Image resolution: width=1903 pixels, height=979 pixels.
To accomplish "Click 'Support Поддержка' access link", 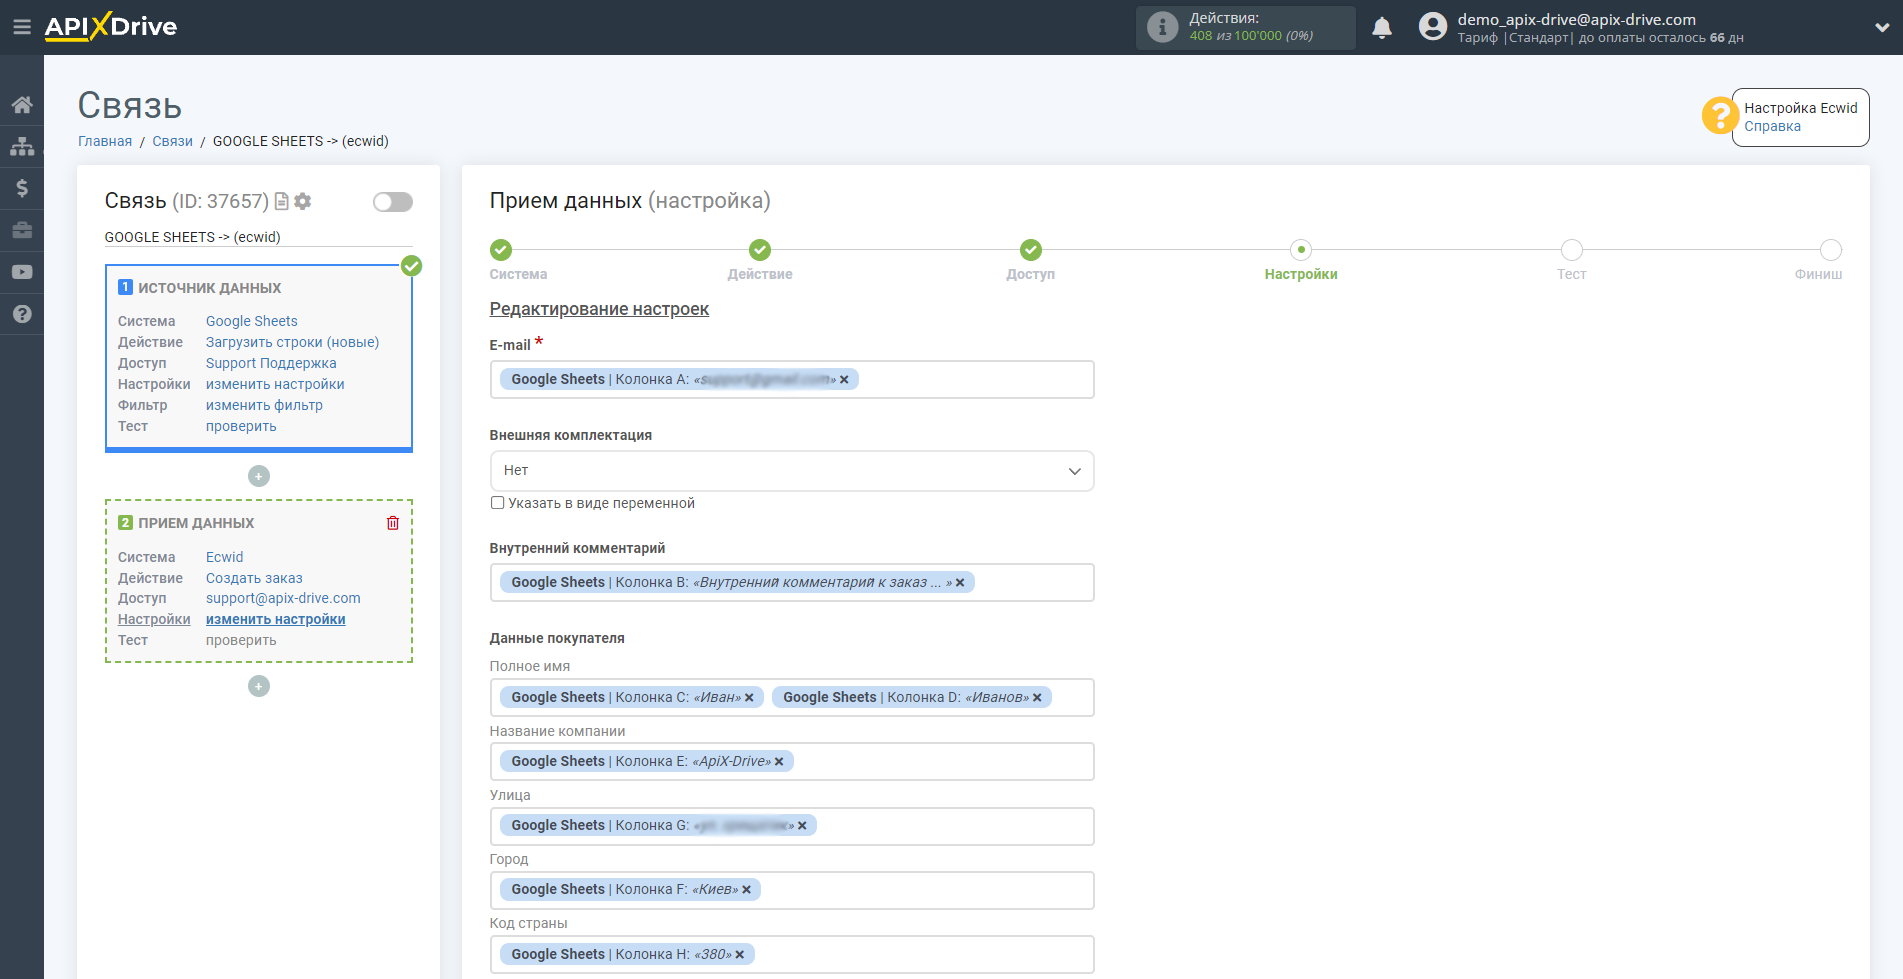I will coord(271,363).
